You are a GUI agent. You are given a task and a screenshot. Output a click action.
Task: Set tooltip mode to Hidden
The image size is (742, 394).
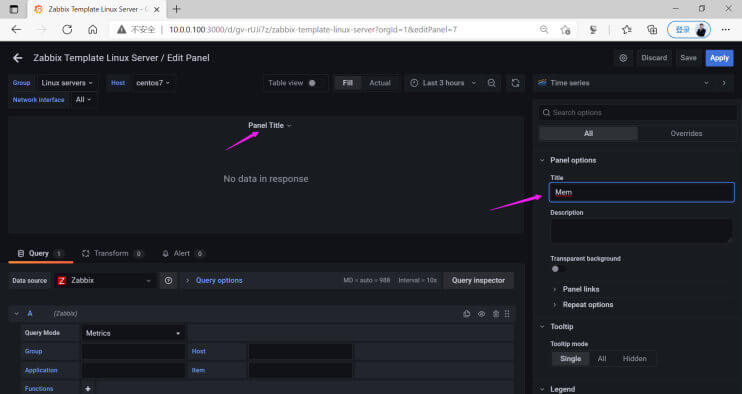click(x=635, y=359)
